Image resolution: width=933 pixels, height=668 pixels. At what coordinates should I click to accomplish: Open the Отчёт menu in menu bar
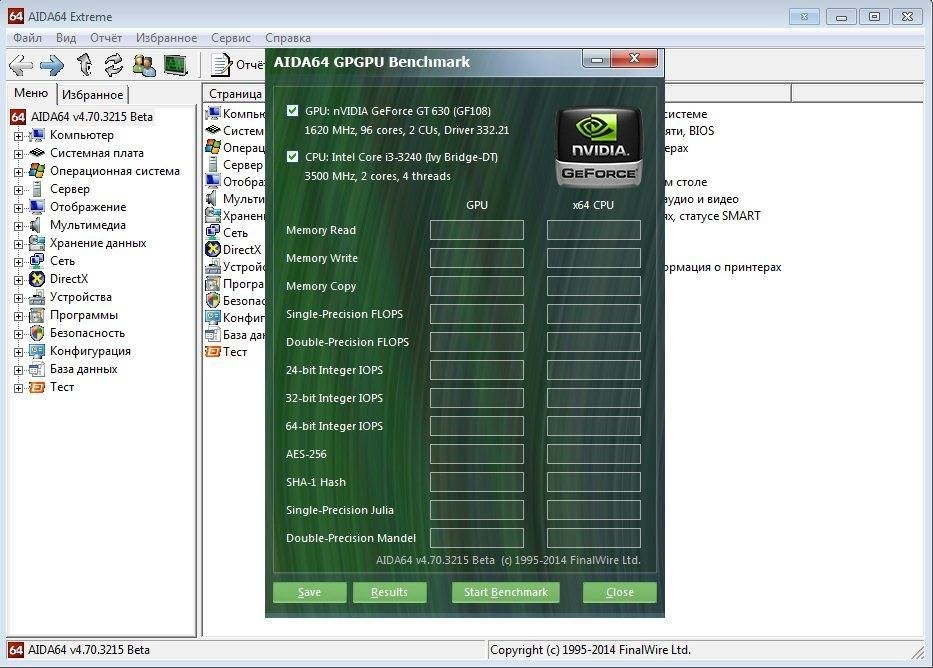click(x=106, y=37)
